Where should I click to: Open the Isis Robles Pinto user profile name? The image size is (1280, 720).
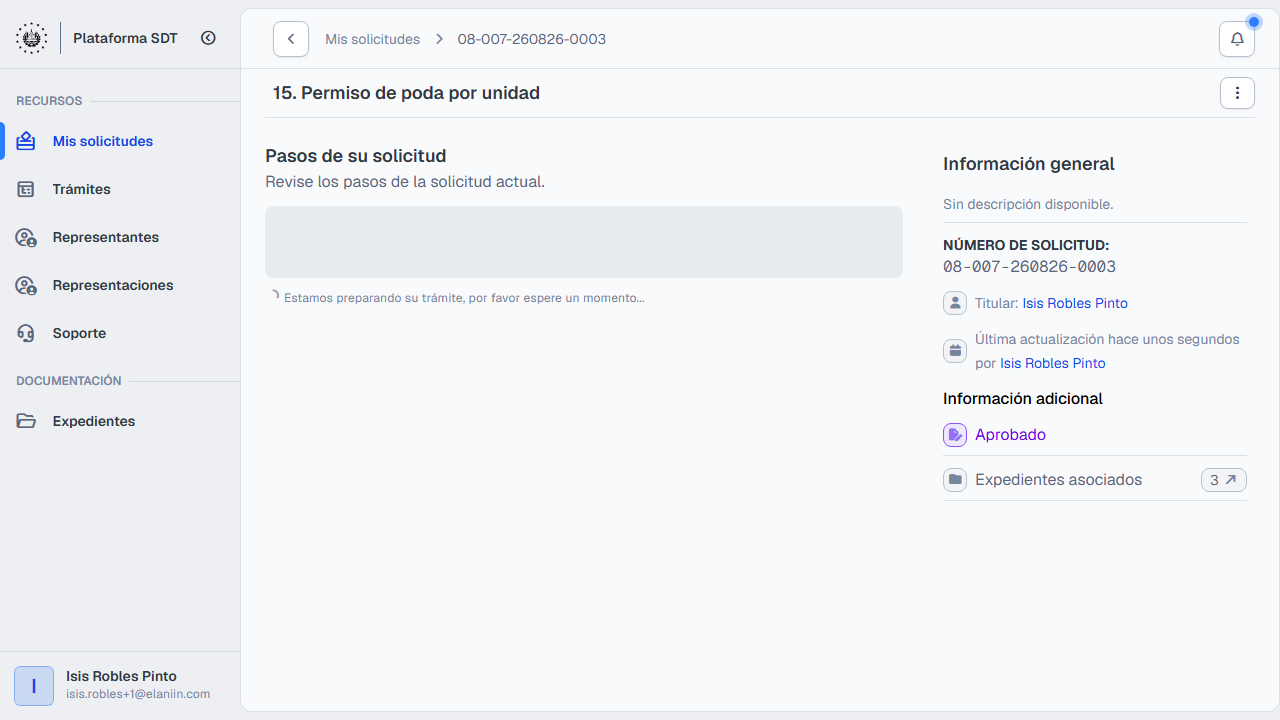pos(121,676)
